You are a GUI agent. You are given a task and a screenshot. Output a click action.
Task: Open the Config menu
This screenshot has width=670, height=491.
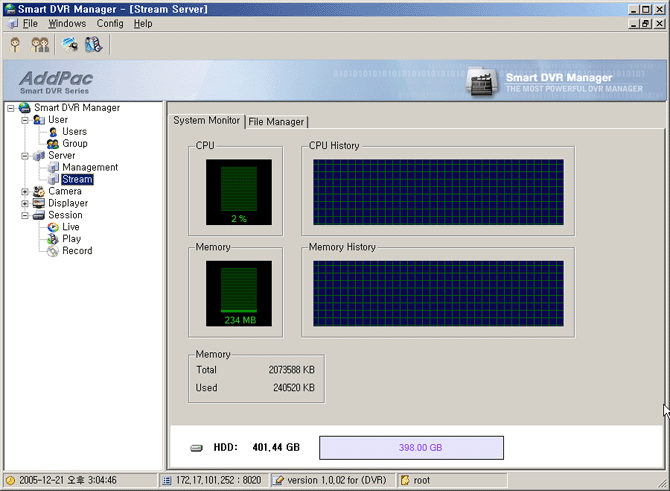pyautogui.click(x=110, y=24)
